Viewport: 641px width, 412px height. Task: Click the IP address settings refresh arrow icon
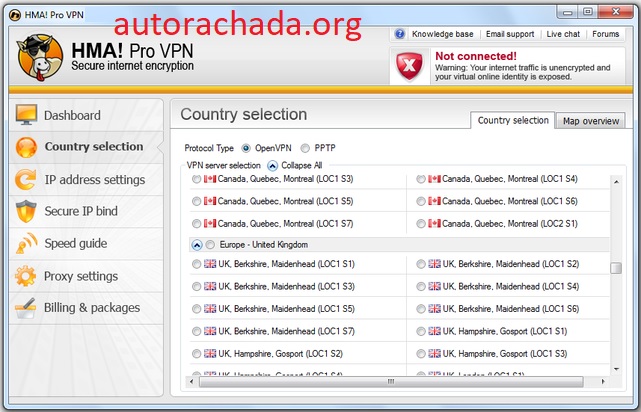26,179
